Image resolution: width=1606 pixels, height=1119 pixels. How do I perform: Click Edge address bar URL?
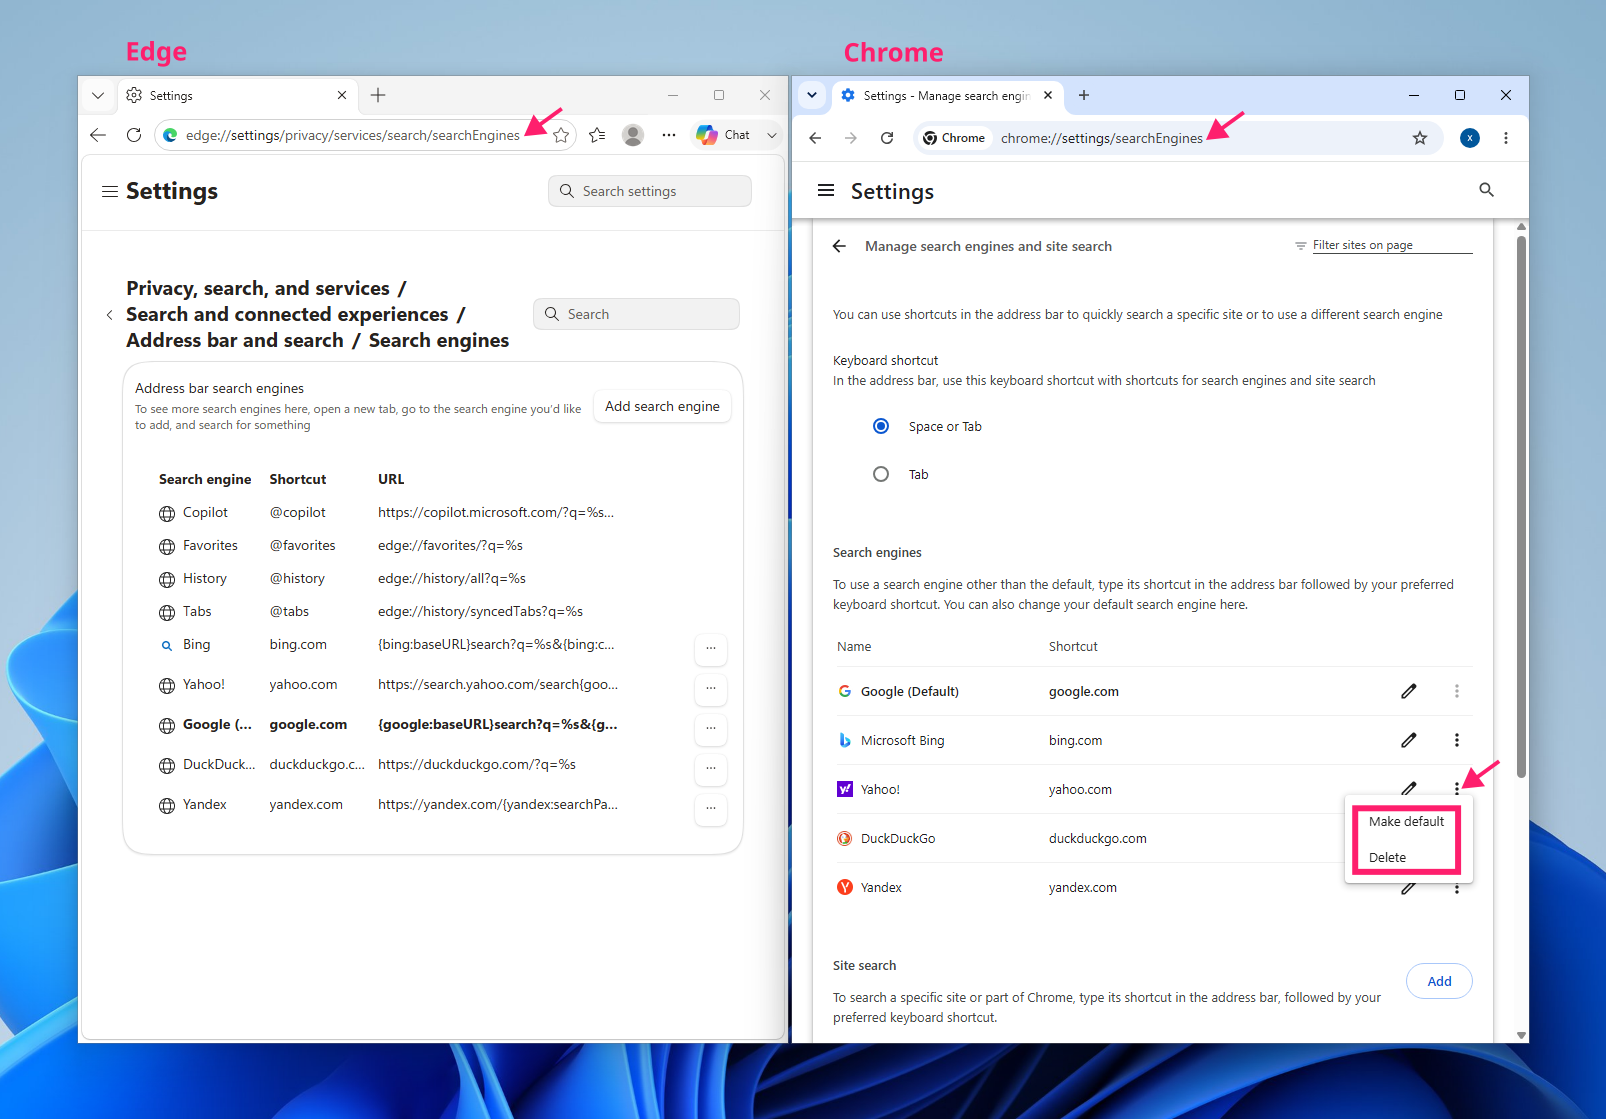tap(353, 135)
